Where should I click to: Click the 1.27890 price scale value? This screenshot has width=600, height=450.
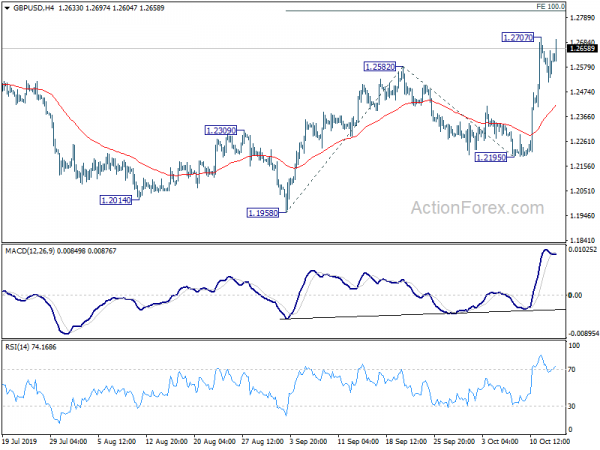pyautogui.click(x=582, y=18)
